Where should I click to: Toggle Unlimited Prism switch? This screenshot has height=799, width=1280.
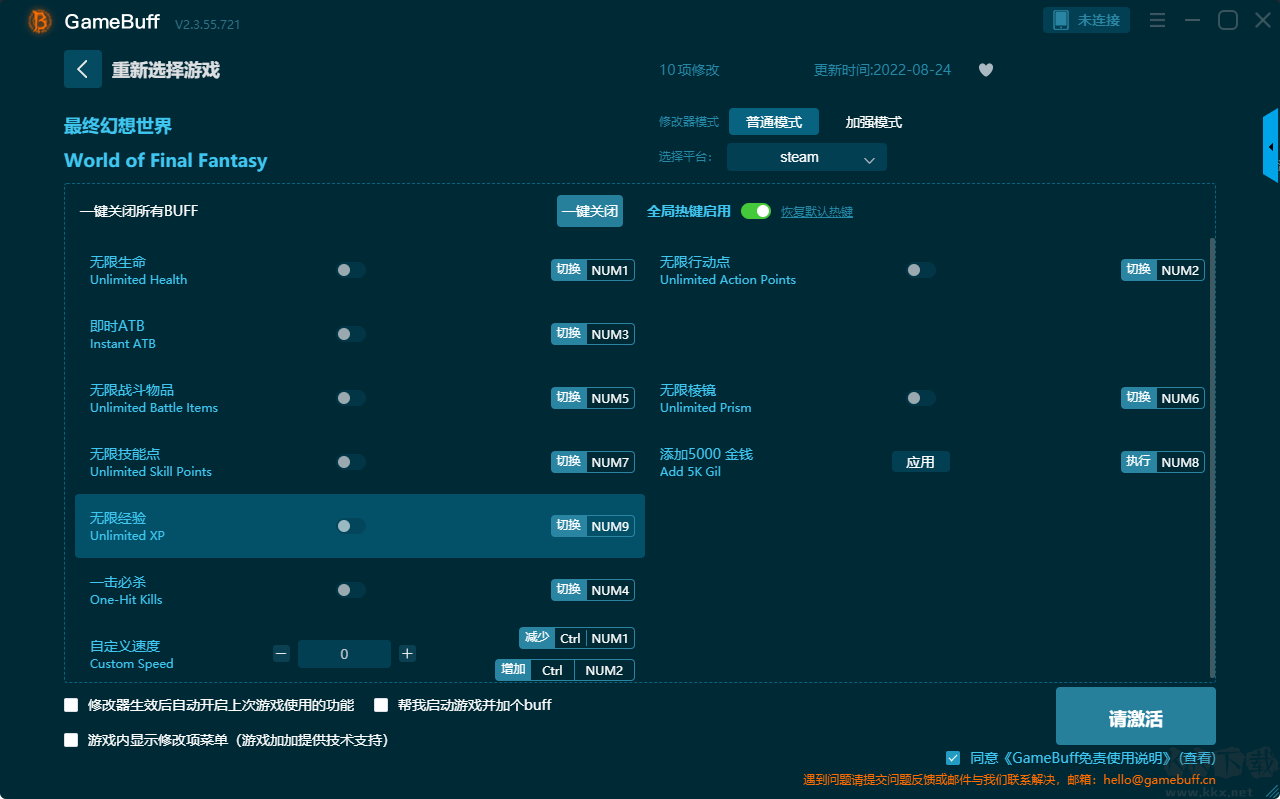[x=921, y=398]
